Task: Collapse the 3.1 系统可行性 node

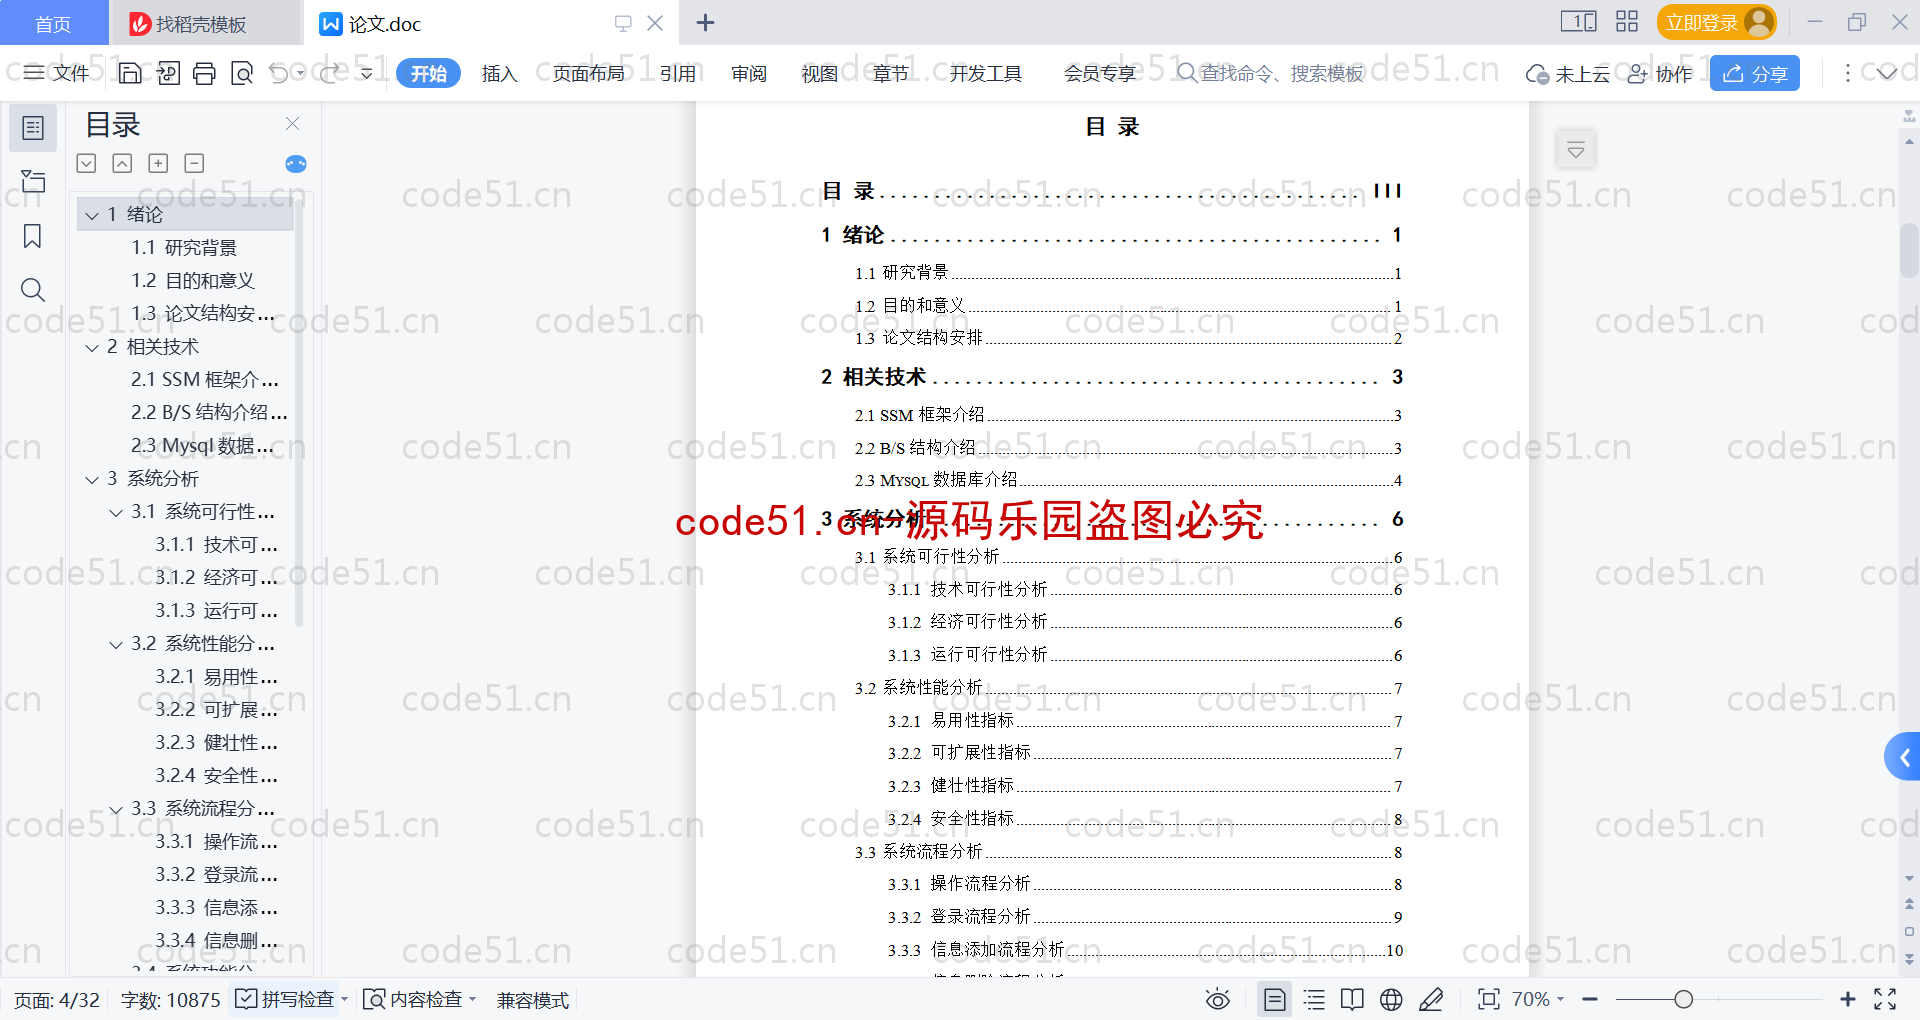Action: tap(116, 512)
